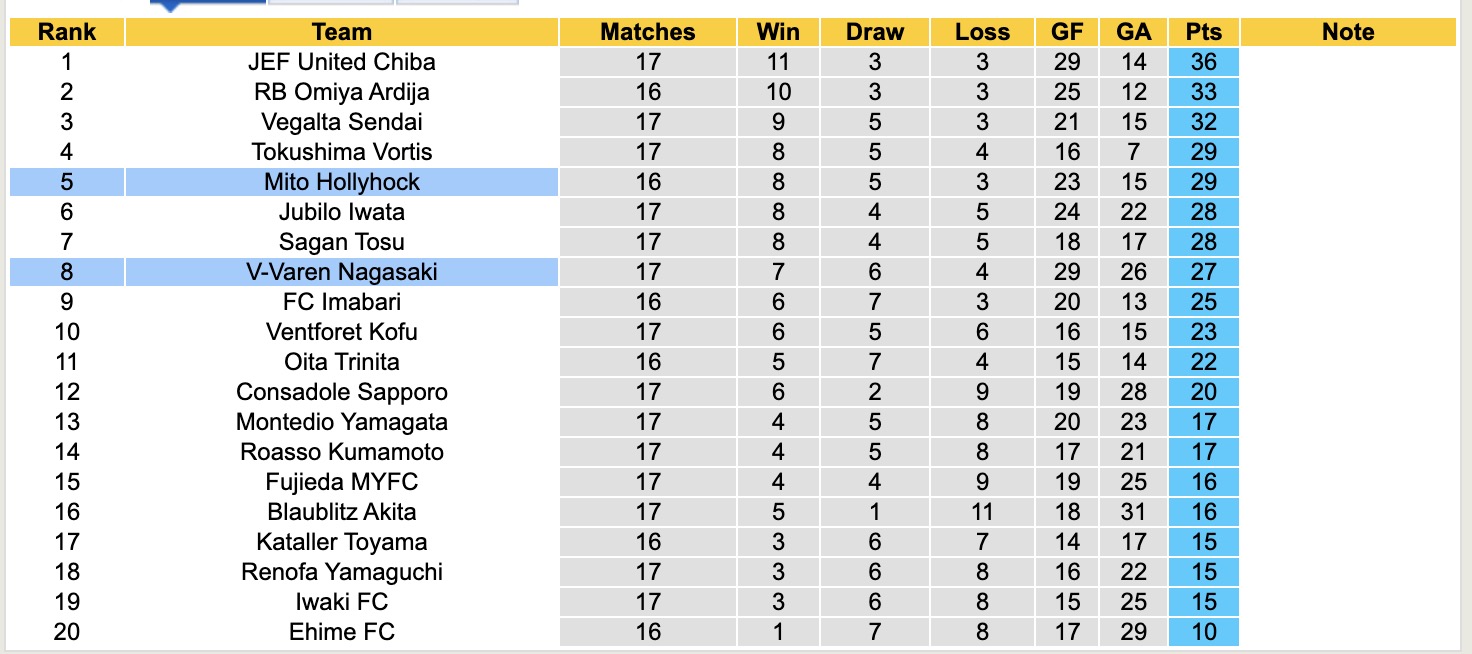The width and height of the screenshot is (1472, 654).
Task: Click the Draw column header
Action: coord(874,32)
